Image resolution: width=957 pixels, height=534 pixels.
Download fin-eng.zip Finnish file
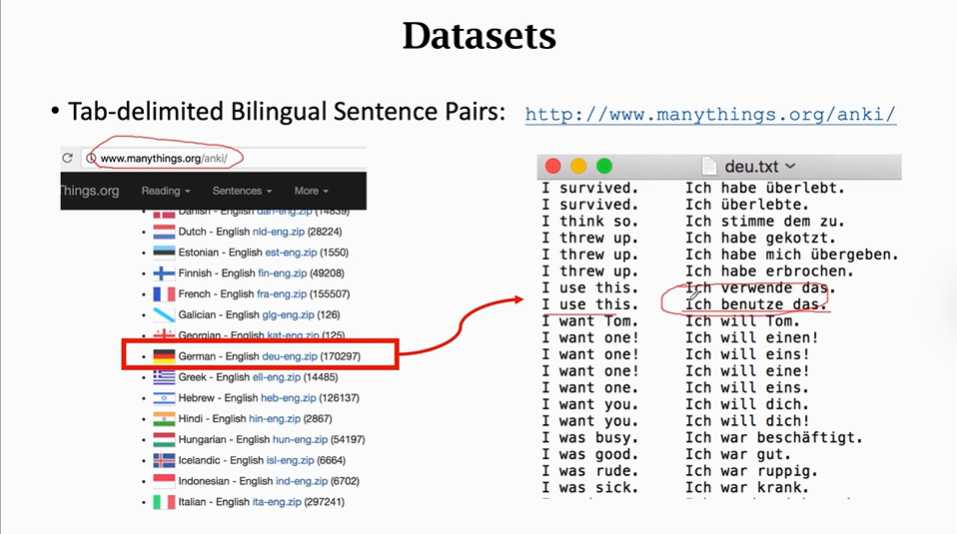[282, 273]
